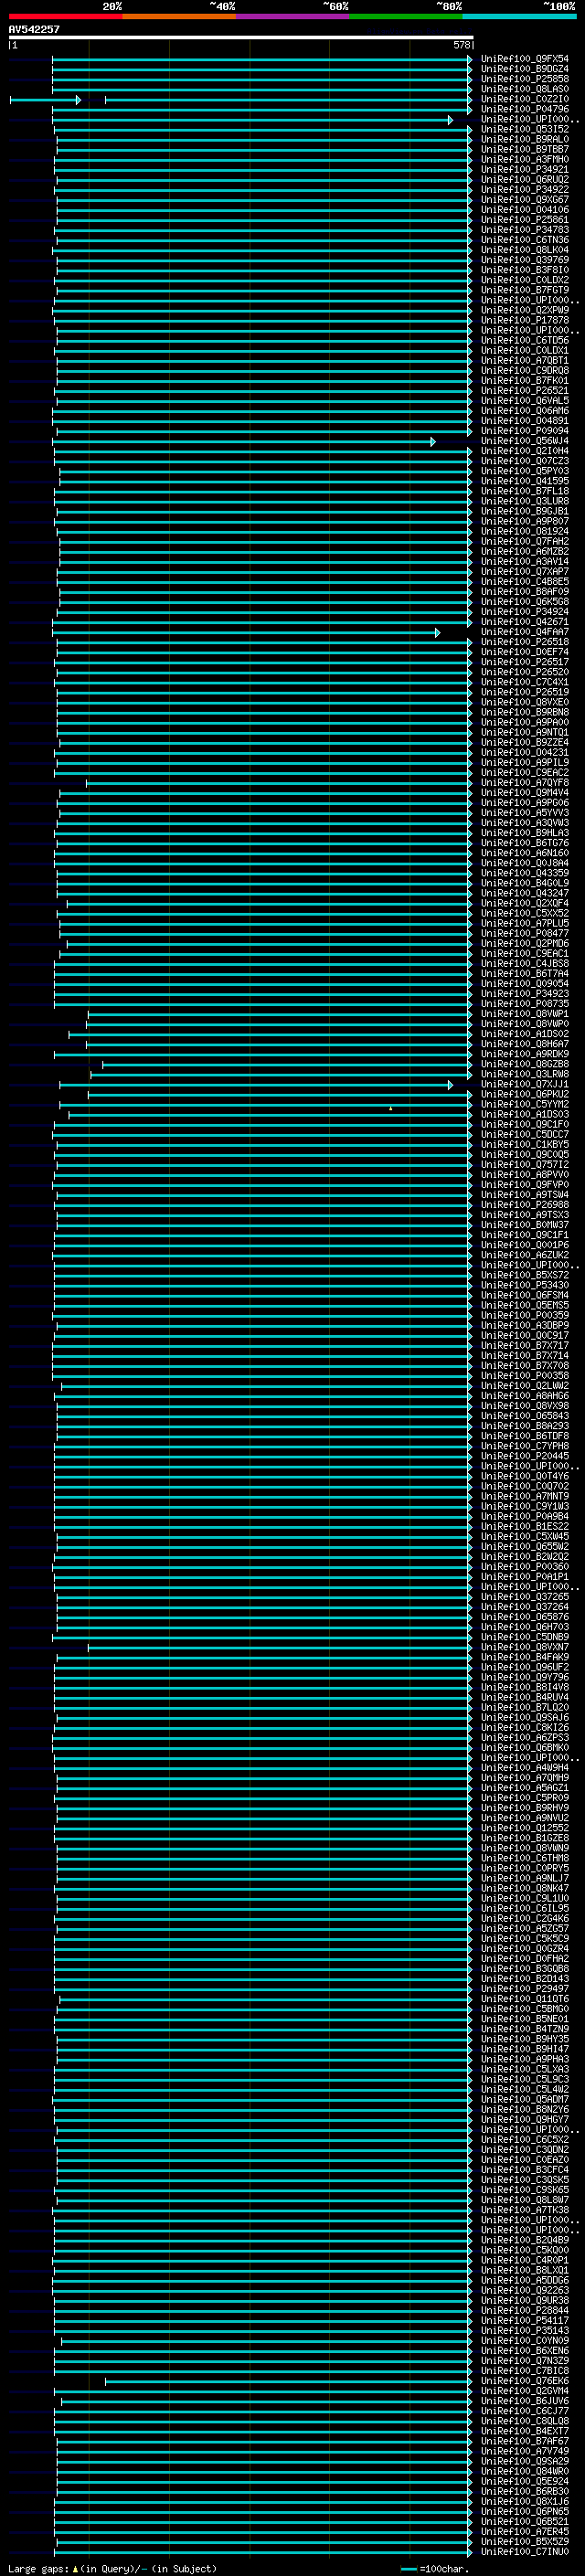Open hit UniRef100_C0Z2I0

pyautogui.click(x=524, y=99)
